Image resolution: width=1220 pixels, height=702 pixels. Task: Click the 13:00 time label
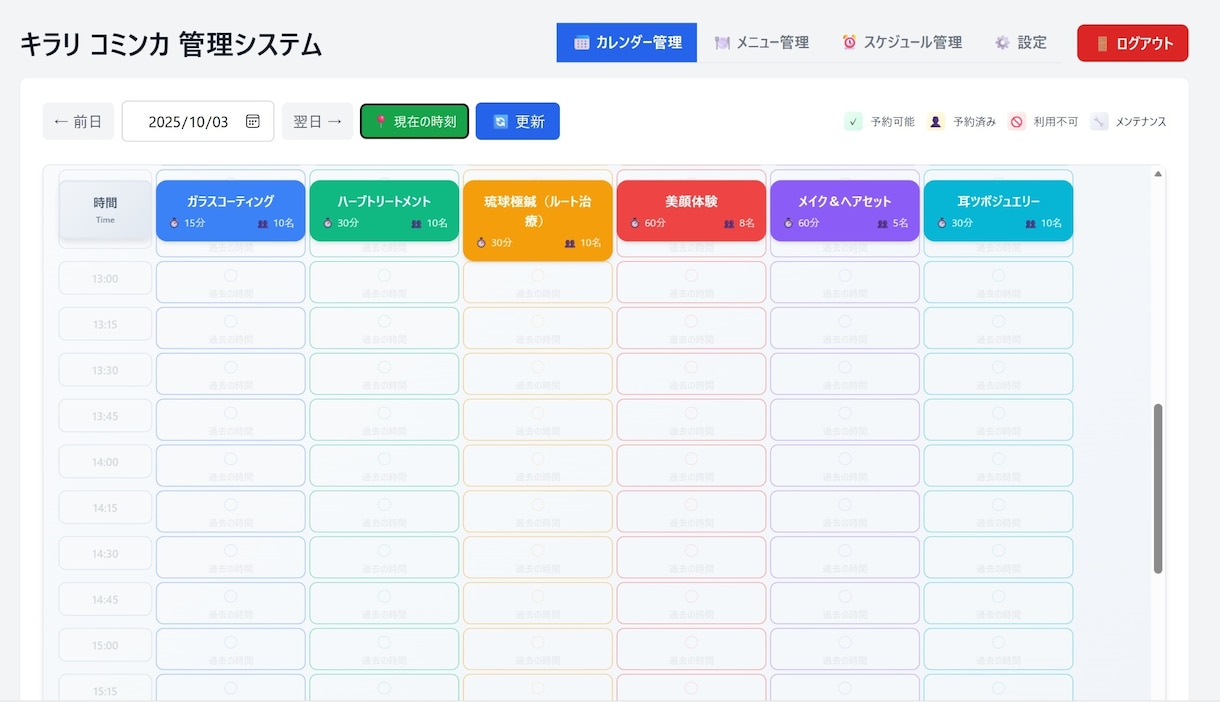pyautogui.click(x=105, y=278)
